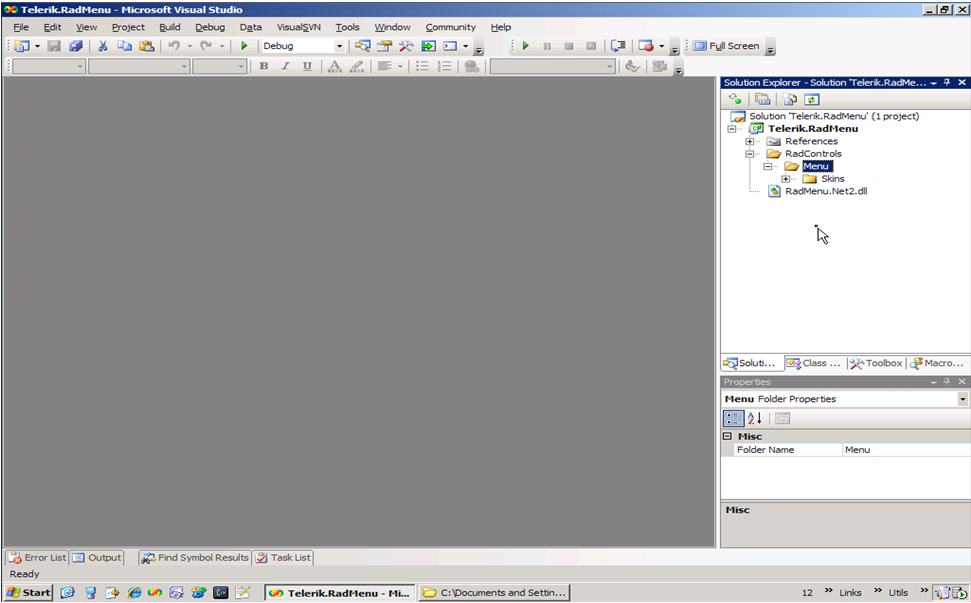Viewport: 971px width, 603px height.
Task: Open the Properties Window toolbar icon
Action: [x=385, y=46]
